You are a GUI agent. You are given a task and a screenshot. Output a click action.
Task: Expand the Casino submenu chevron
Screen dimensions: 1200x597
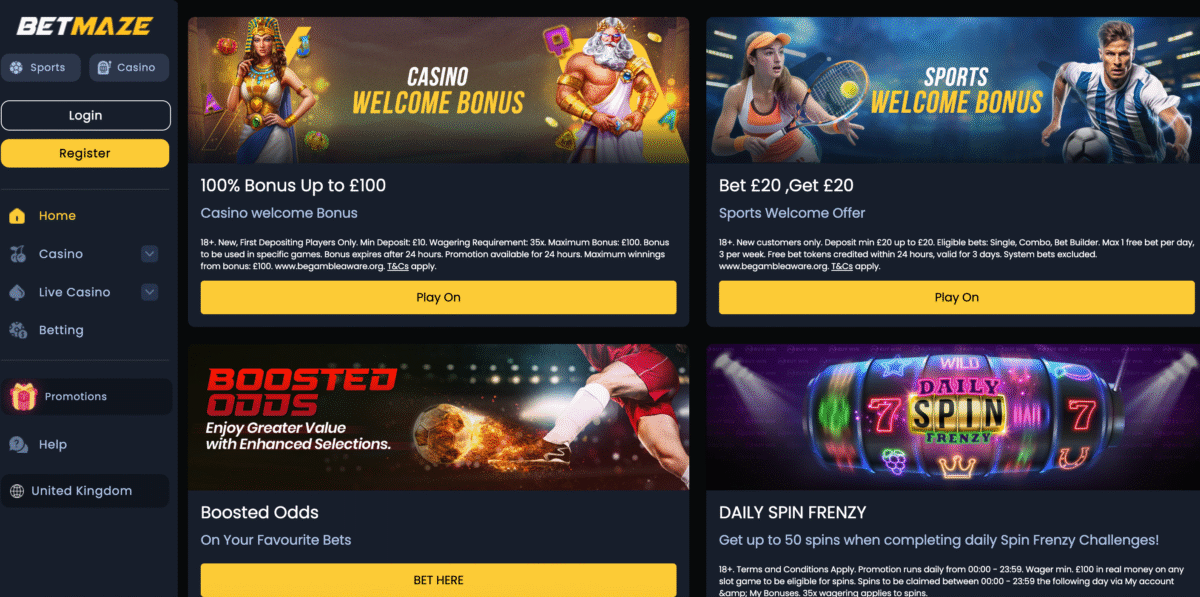point(150,254)
